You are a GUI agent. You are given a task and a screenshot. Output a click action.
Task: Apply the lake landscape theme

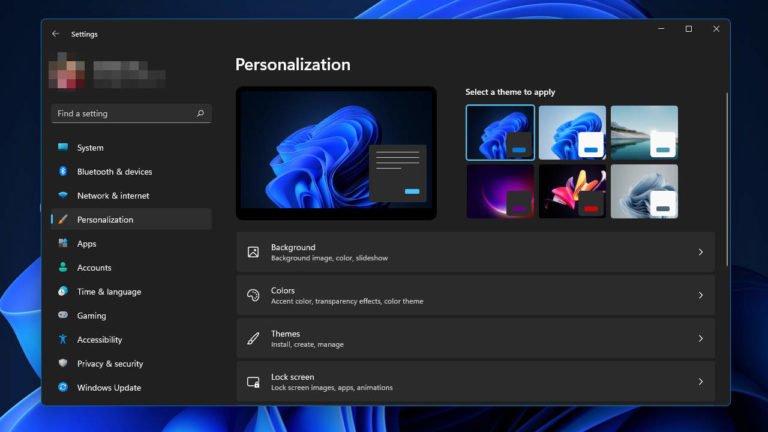coord(644,132)
